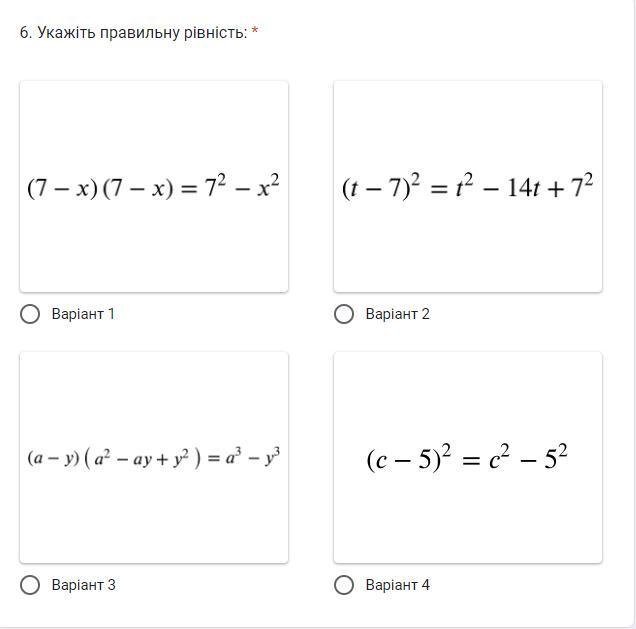Image resolution: width=636 pixels, height=629 pixels.
Task: Click the 'Варіант 1' label text
Action: [x=83, y=314]
